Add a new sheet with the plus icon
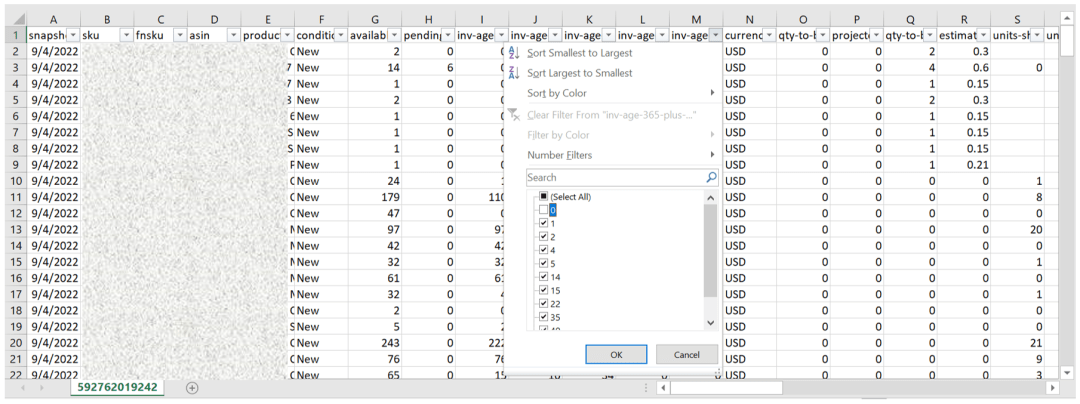 coord(192,387)
